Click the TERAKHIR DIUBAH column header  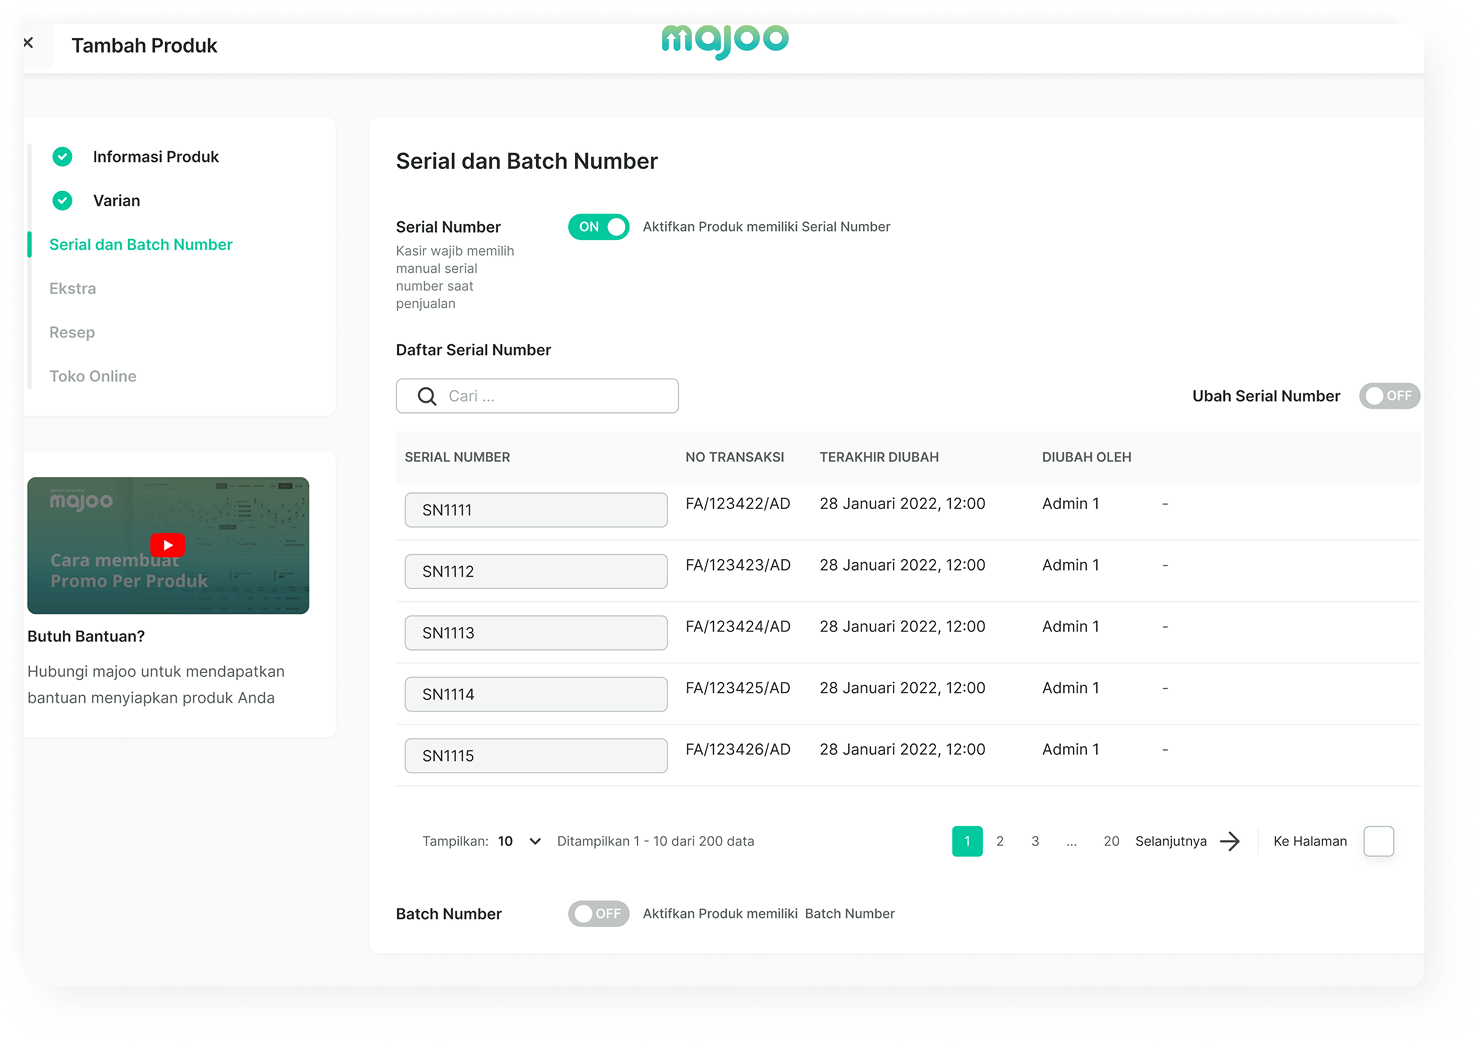tap(879, 457)
